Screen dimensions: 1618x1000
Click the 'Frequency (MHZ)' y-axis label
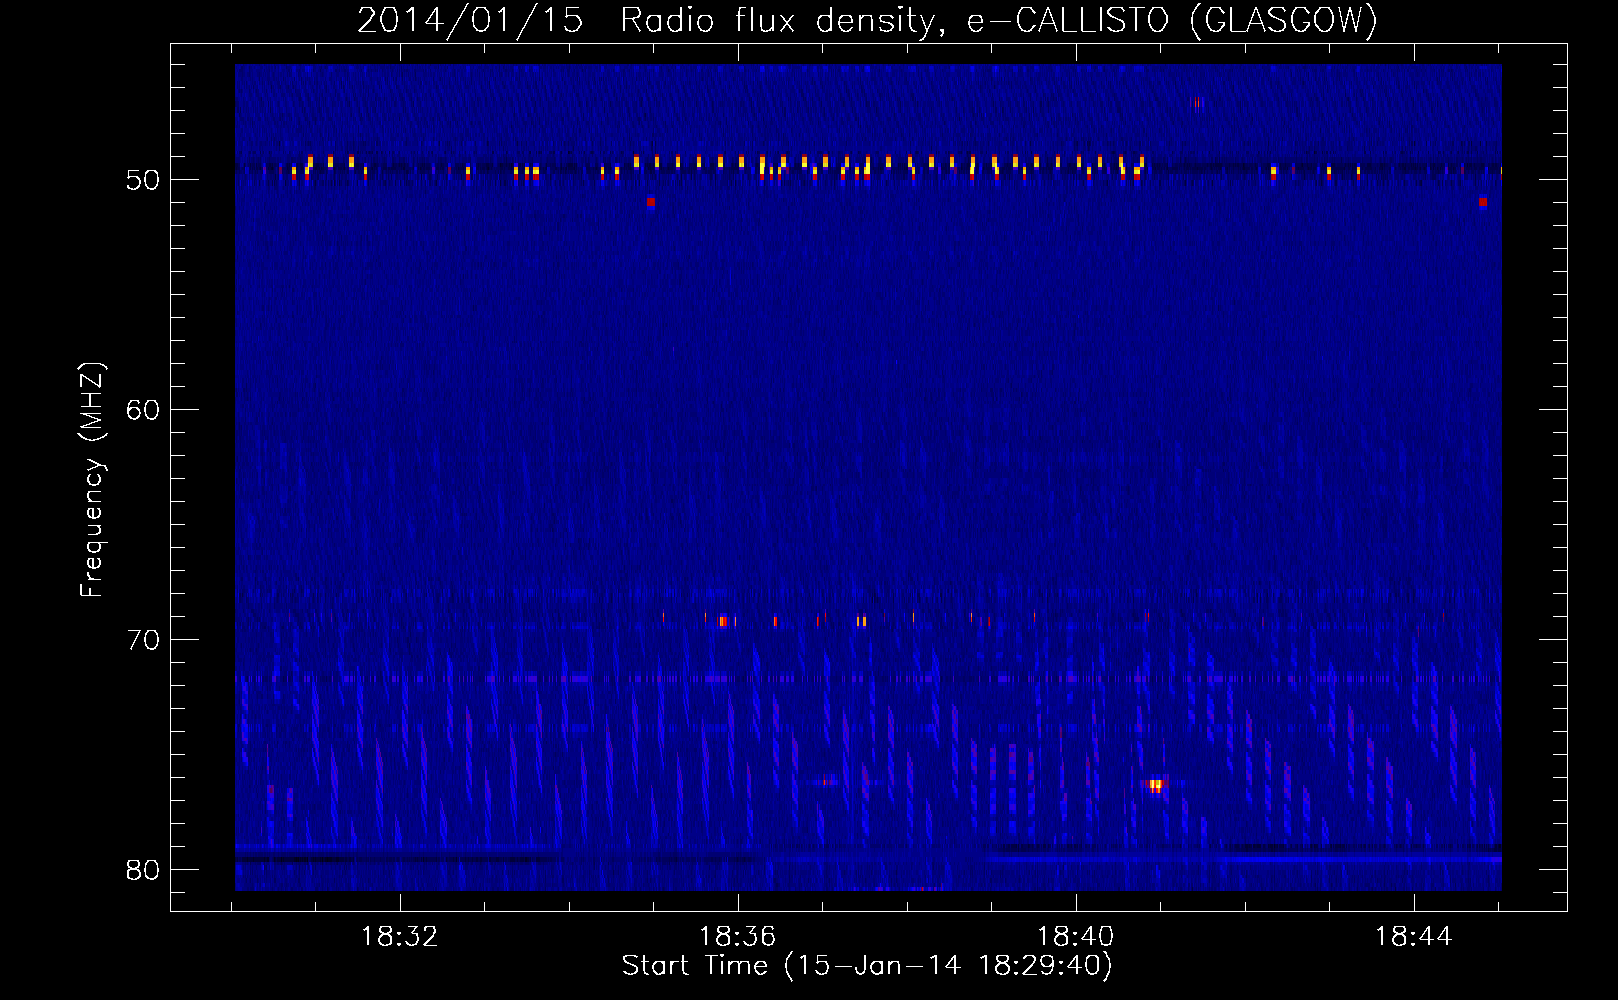[91, 480]
